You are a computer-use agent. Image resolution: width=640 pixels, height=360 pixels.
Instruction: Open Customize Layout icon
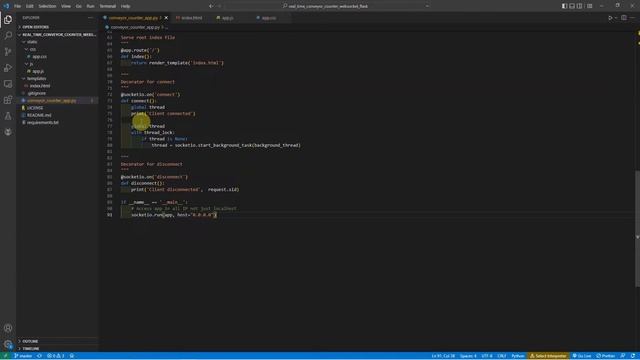pos(590,6)
